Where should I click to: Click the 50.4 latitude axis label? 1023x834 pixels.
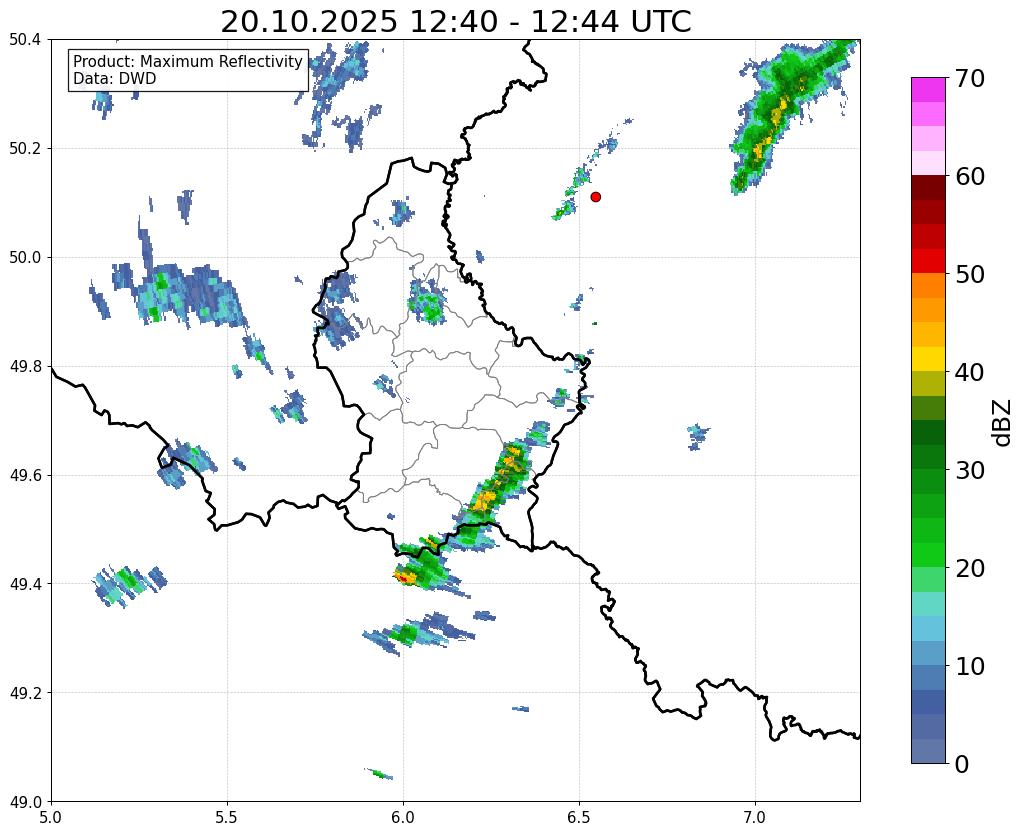point(25,40)
